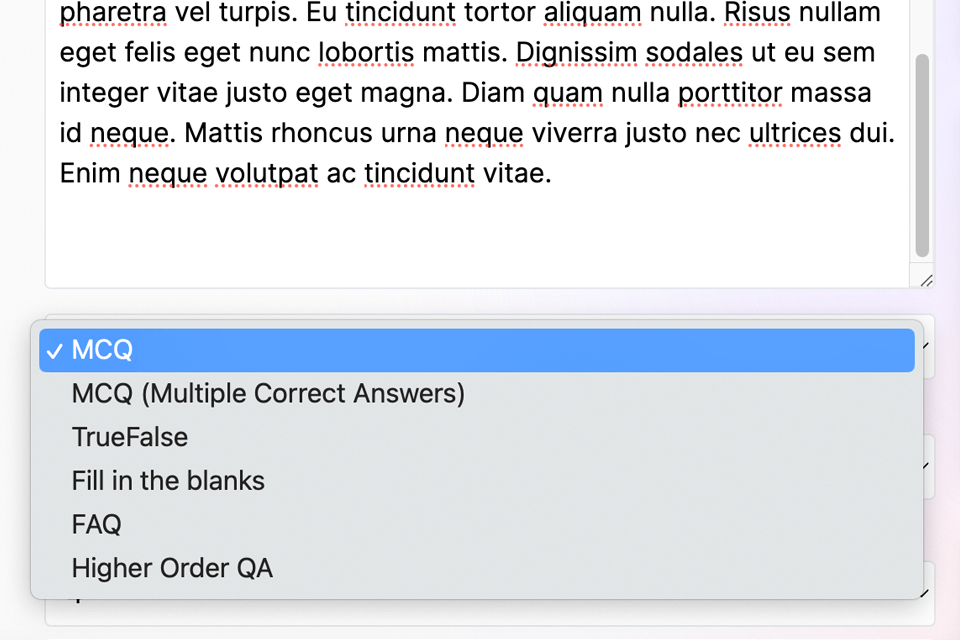The image size is (960, 640).
Task: Place cursor on the word "Dignissim"
Action: click(x=575, y=53)
